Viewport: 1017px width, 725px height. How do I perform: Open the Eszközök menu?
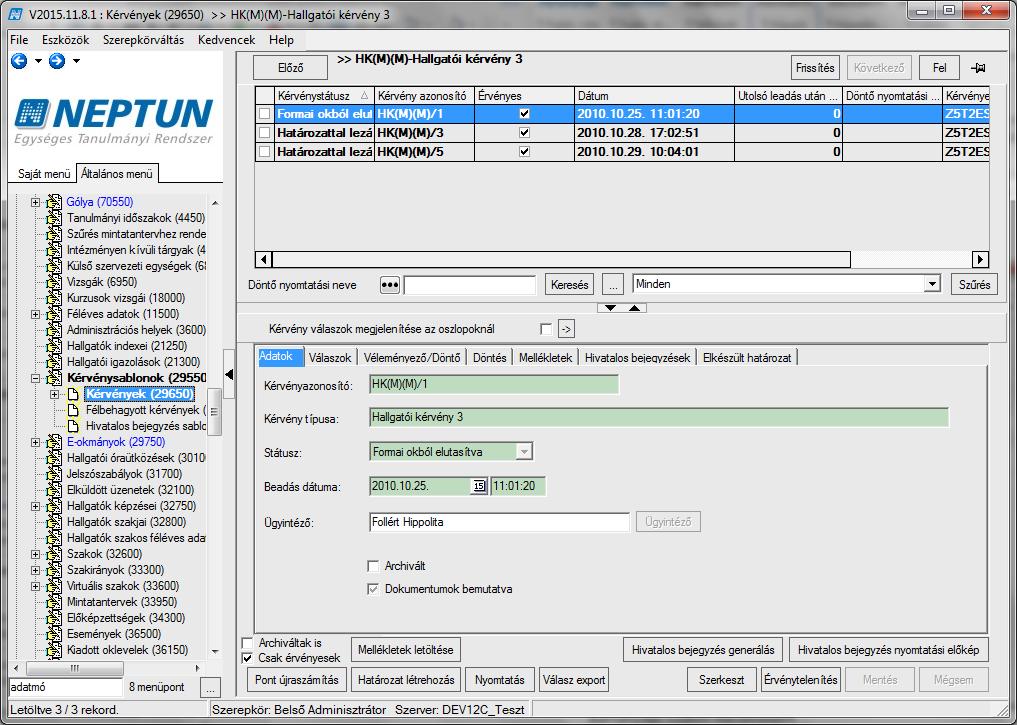(66, 40)
